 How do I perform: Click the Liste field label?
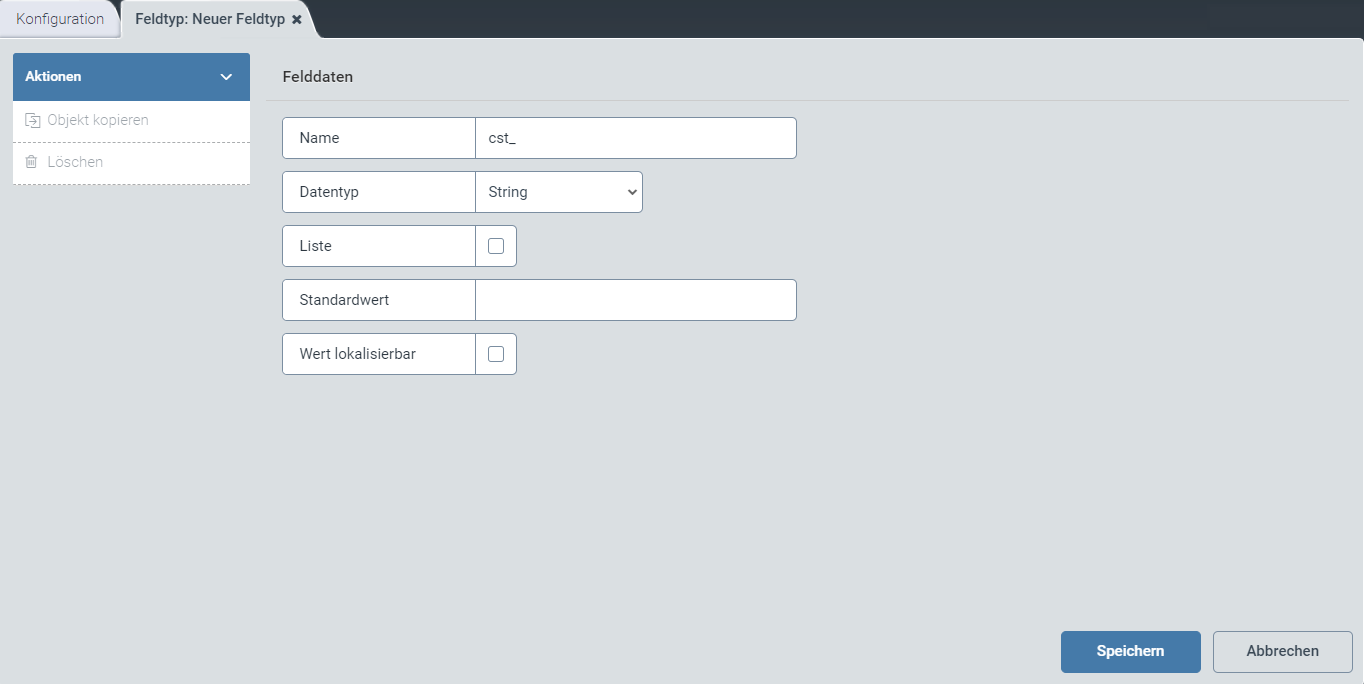(315, 246)
